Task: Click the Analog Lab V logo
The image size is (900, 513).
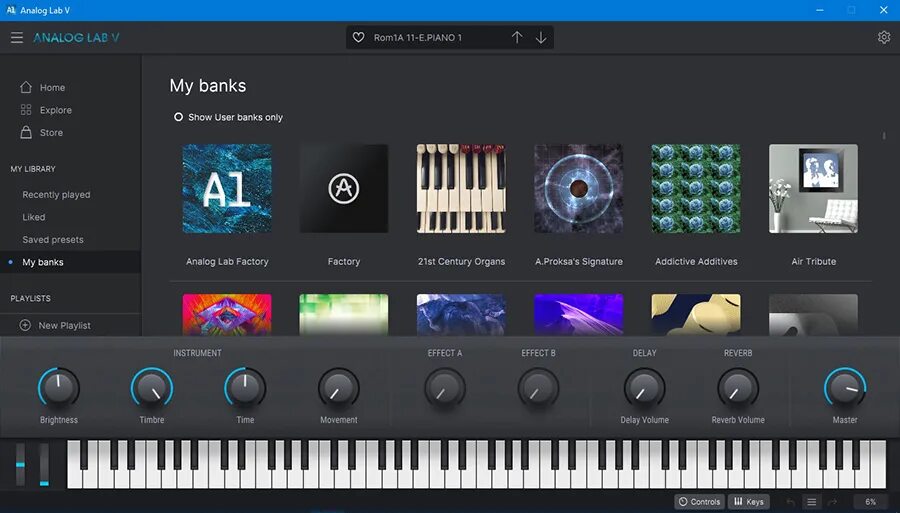Action: pos(76,38)
